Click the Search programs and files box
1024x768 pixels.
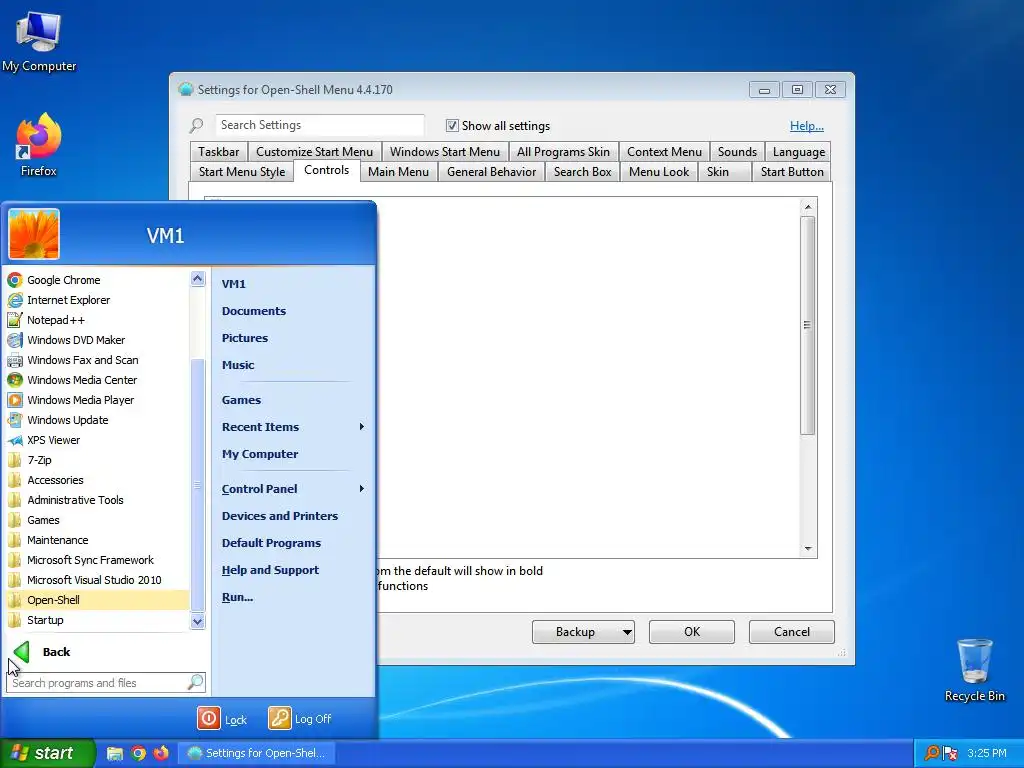tap(106, 683)
